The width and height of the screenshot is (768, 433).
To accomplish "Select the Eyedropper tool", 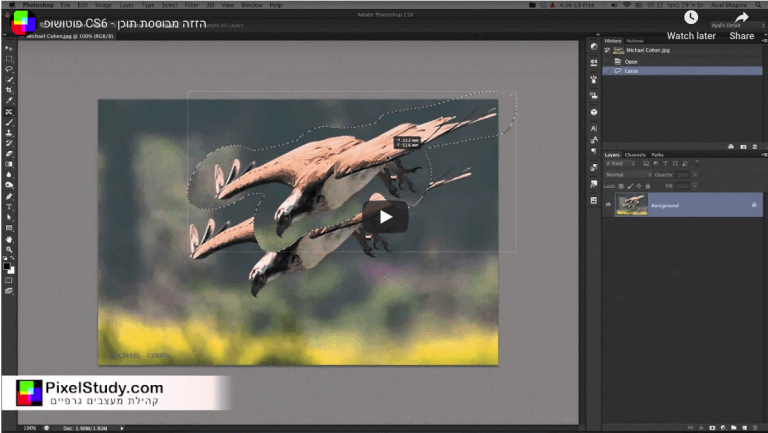I will pos(9,100).
